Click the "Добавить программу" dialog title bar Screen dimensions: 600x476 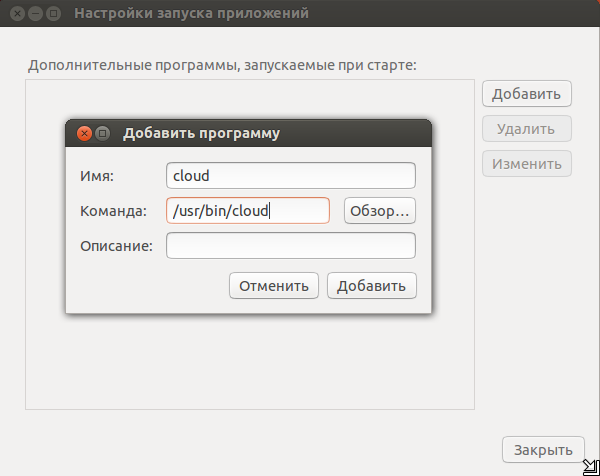coord(249,133)
